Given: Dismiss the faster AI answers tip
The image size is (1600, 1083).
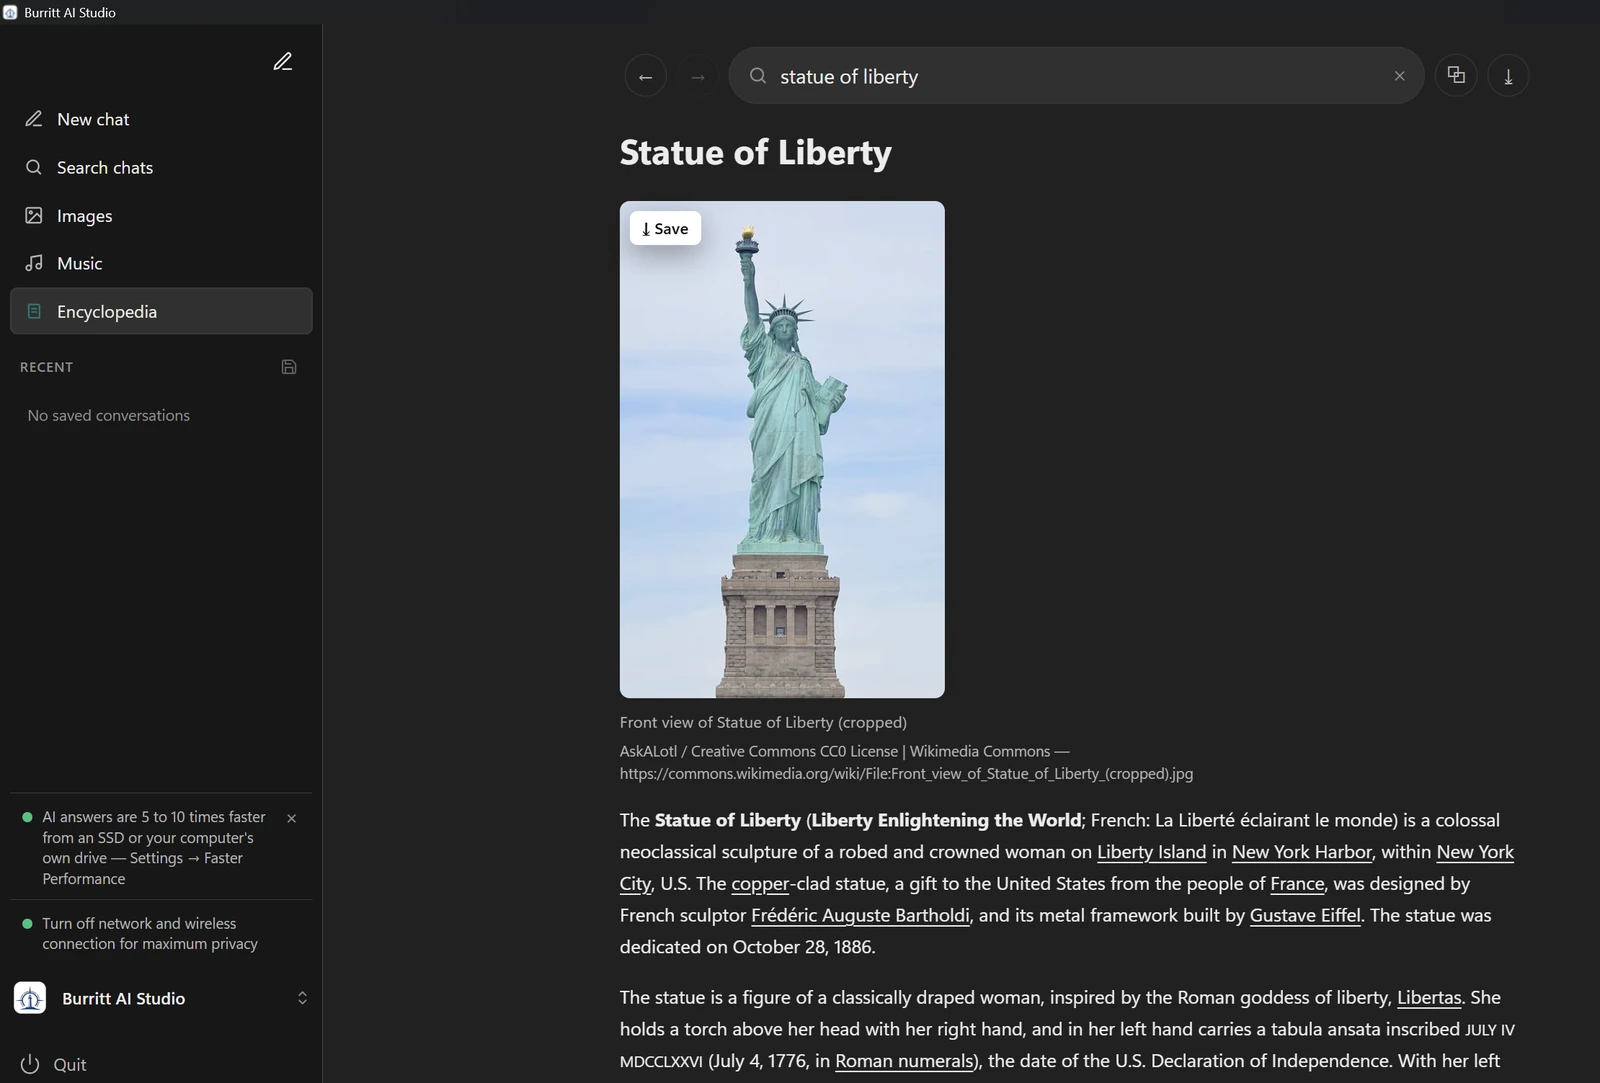Looking at the screenshot, I should point(291,818).
